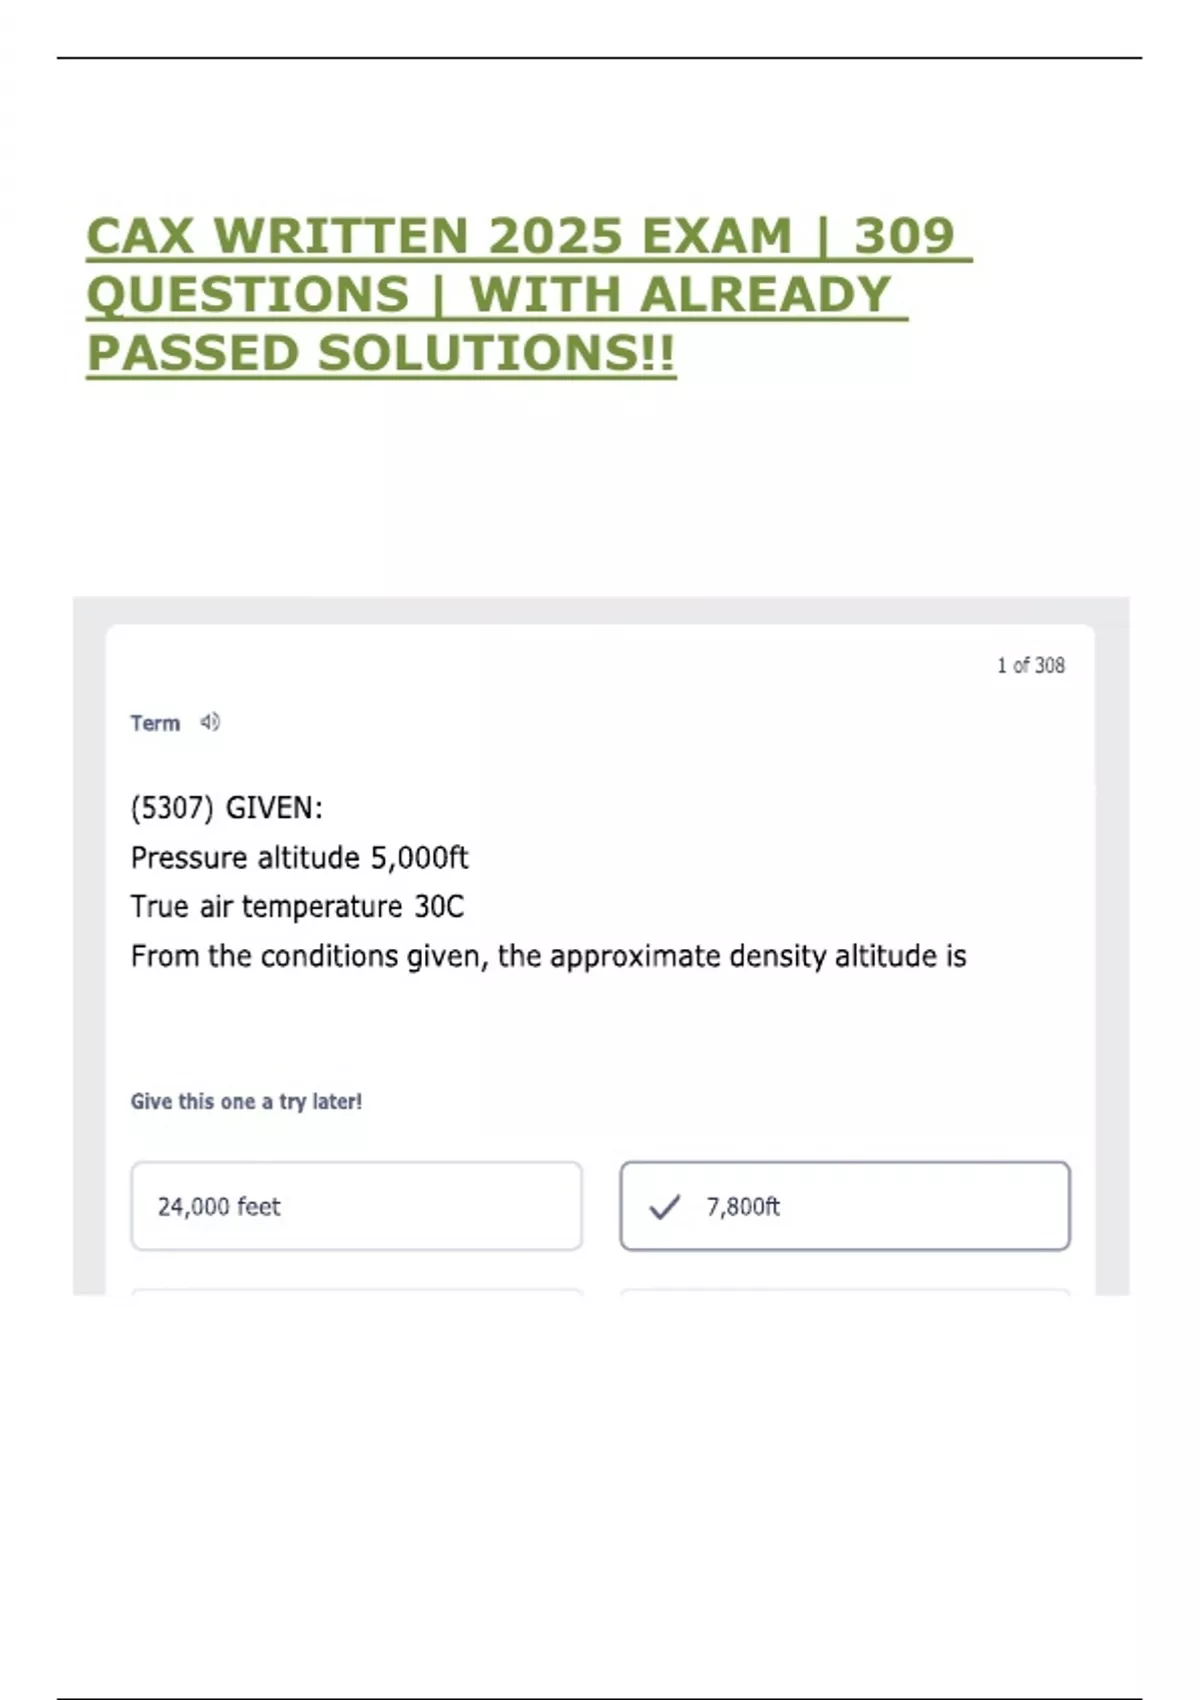Click the "Term" label above the question
Image resolution: width=1200 pixels, height=1700 pixels.
click(155, 723)
